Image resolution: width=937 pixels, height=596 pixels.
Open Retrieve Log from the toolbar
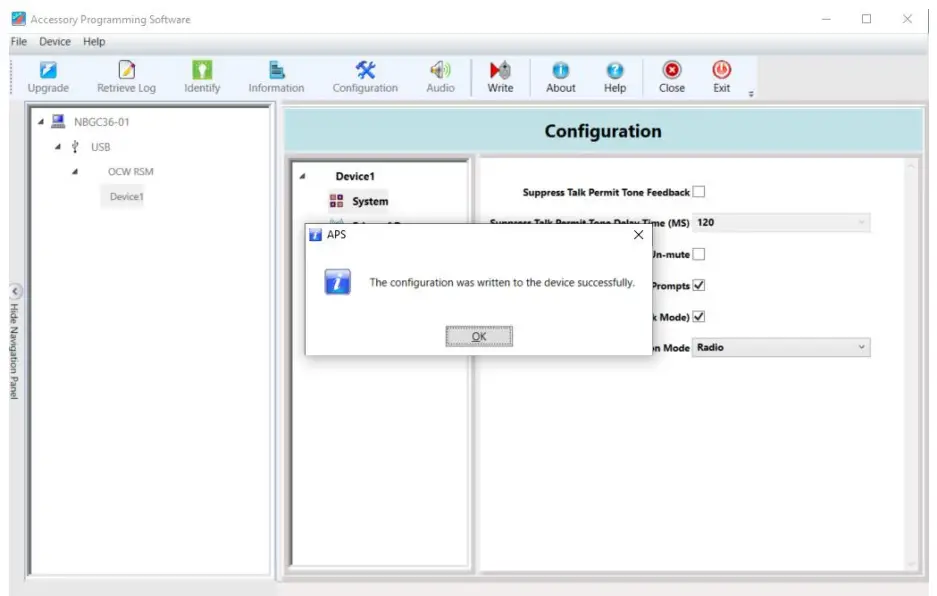(x=126, y=76)
